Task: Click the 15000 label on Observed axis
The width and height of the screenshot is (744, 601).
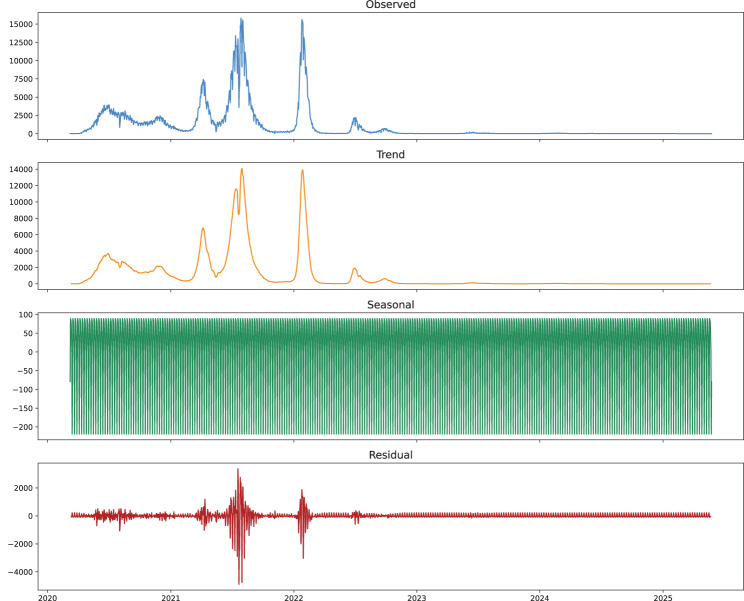Action: [21, 24]
